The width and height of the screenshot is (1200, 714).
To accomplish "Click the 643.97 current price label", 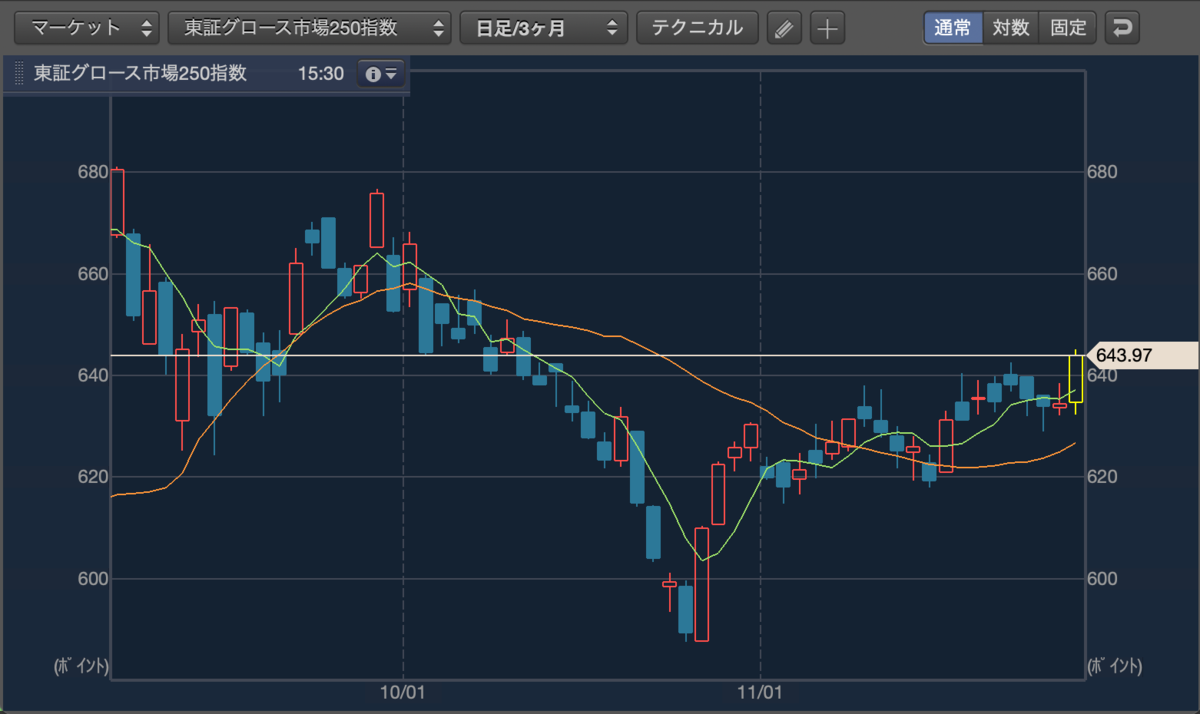I will coord(1140,355).
